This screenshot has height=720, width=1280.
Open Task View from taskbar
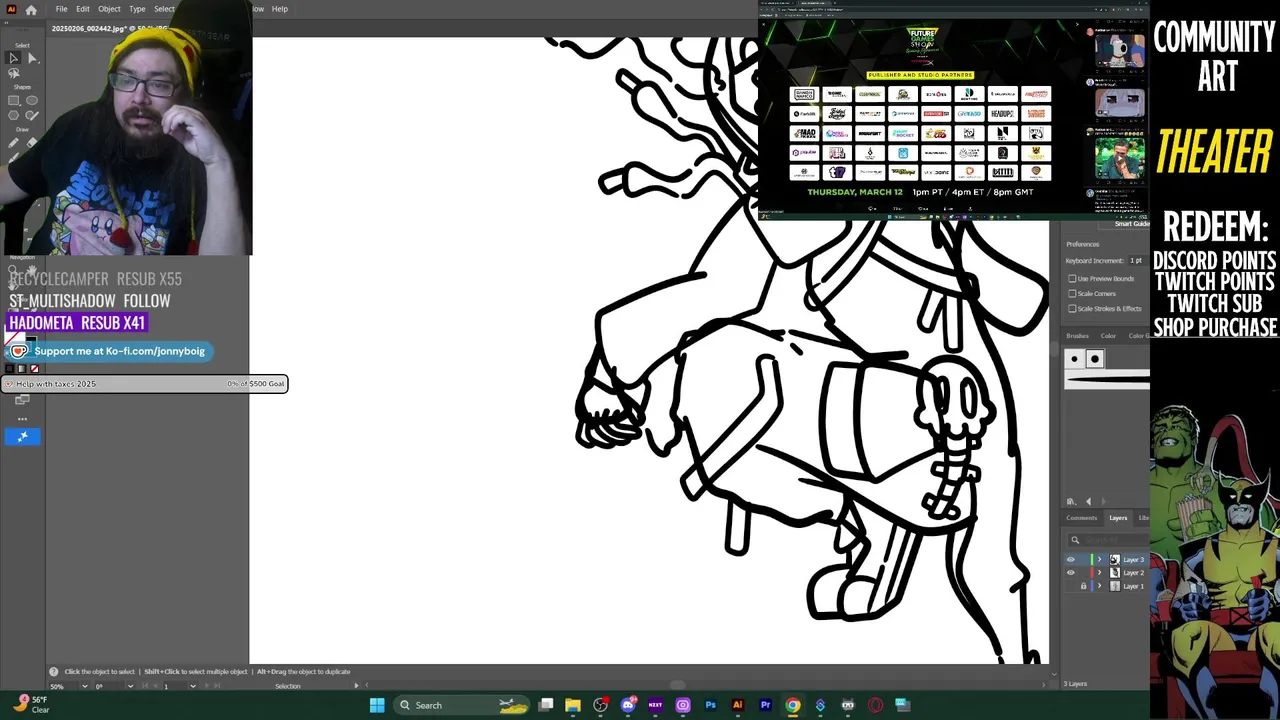(x=546, y=705)
